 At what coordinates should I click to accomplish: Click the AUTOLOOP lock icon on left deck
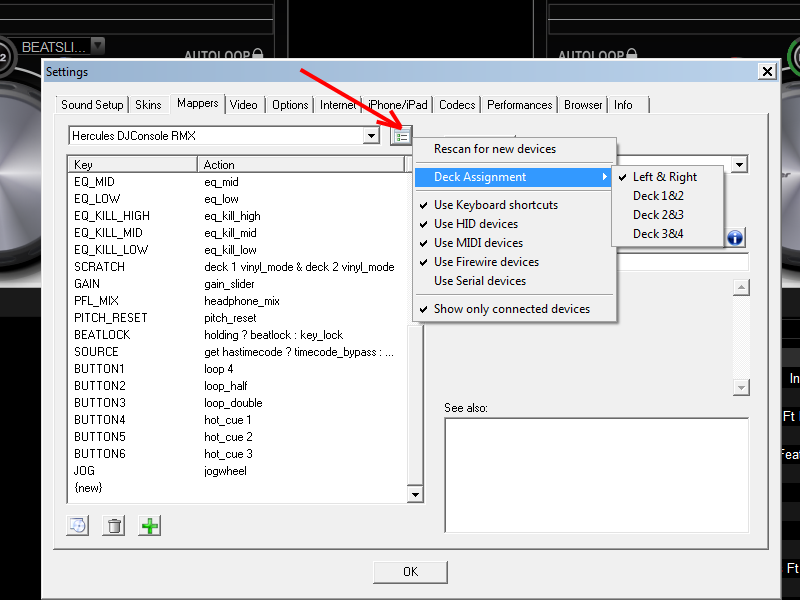(258, 54)
